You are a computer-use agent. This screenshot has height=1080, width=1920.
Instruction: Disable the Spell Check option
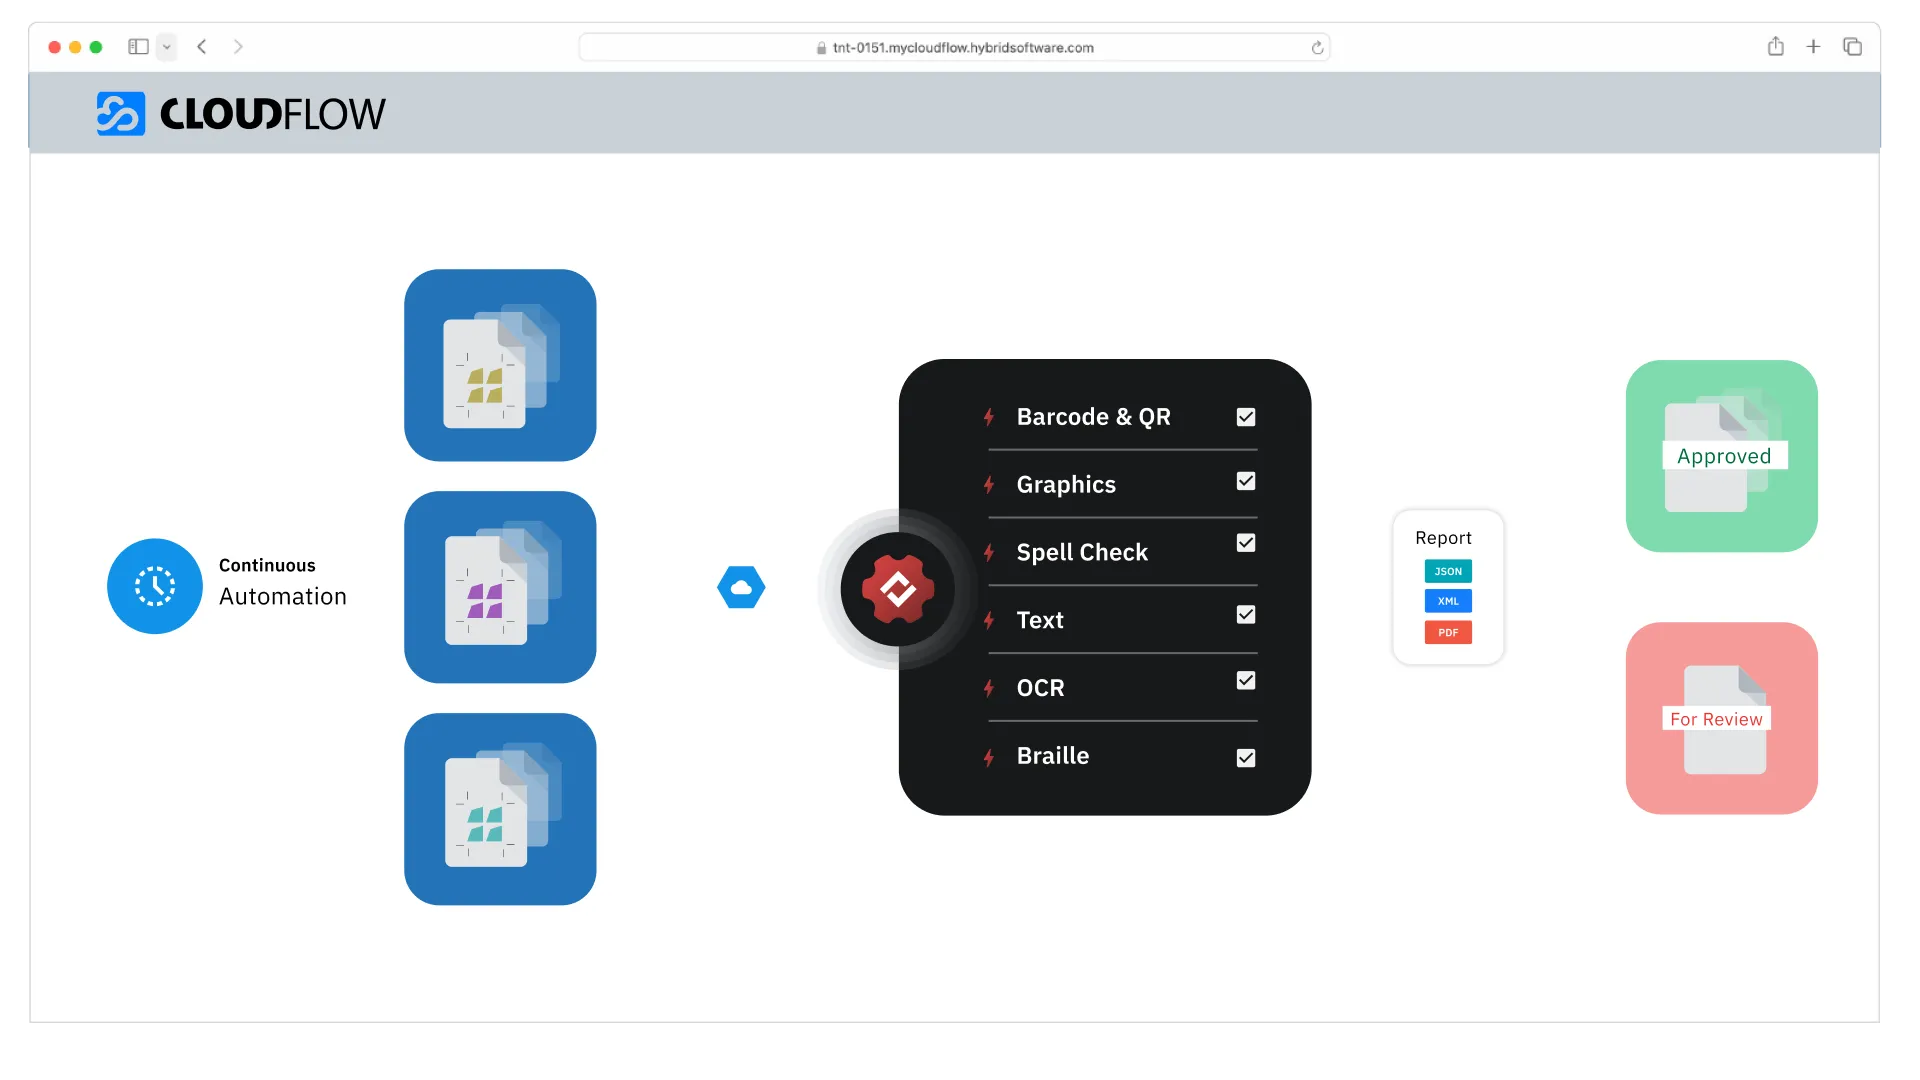[1246, 542]
